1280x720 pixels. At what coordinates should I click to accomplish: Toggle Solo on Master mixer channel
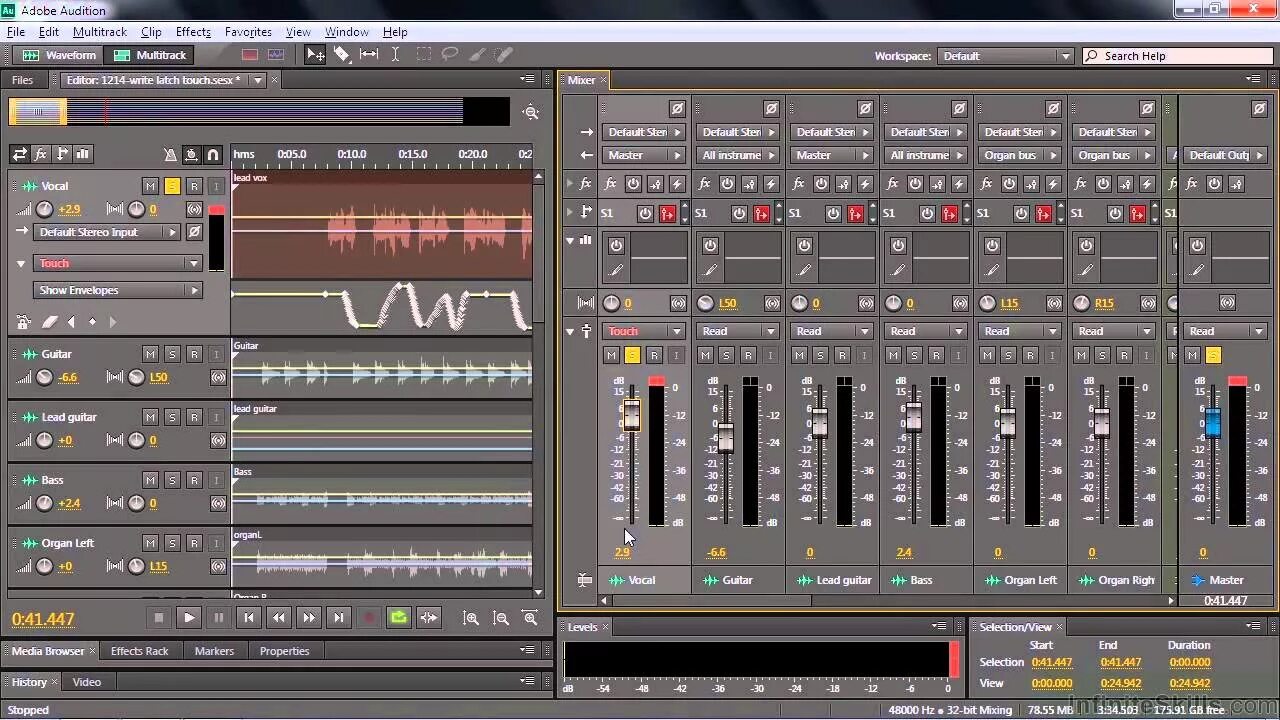pos(1213,355)
